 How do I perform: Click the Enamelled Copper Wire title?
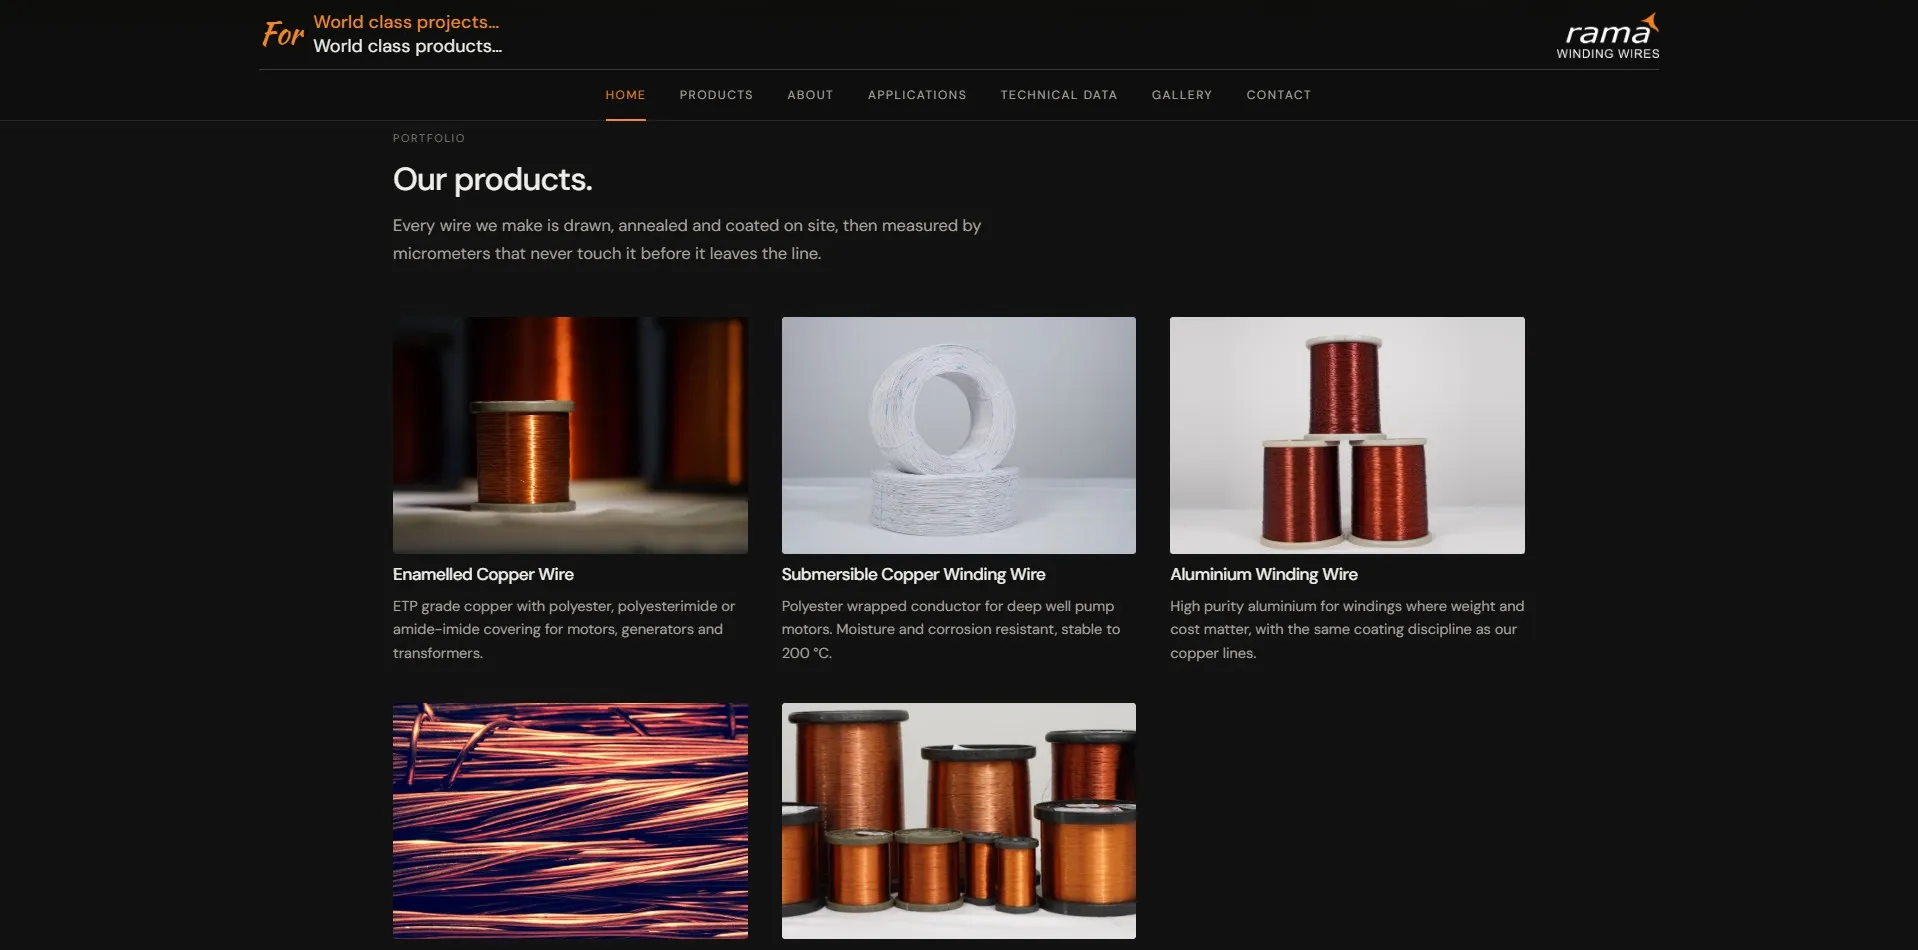point(483,574)
